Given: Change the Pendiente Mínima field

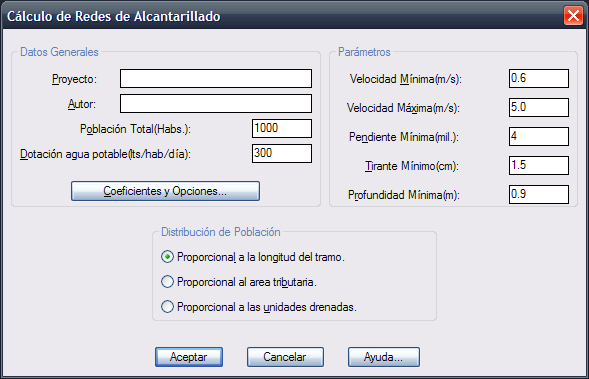Looking at the screenshot, I should click(x=539, y=136).
